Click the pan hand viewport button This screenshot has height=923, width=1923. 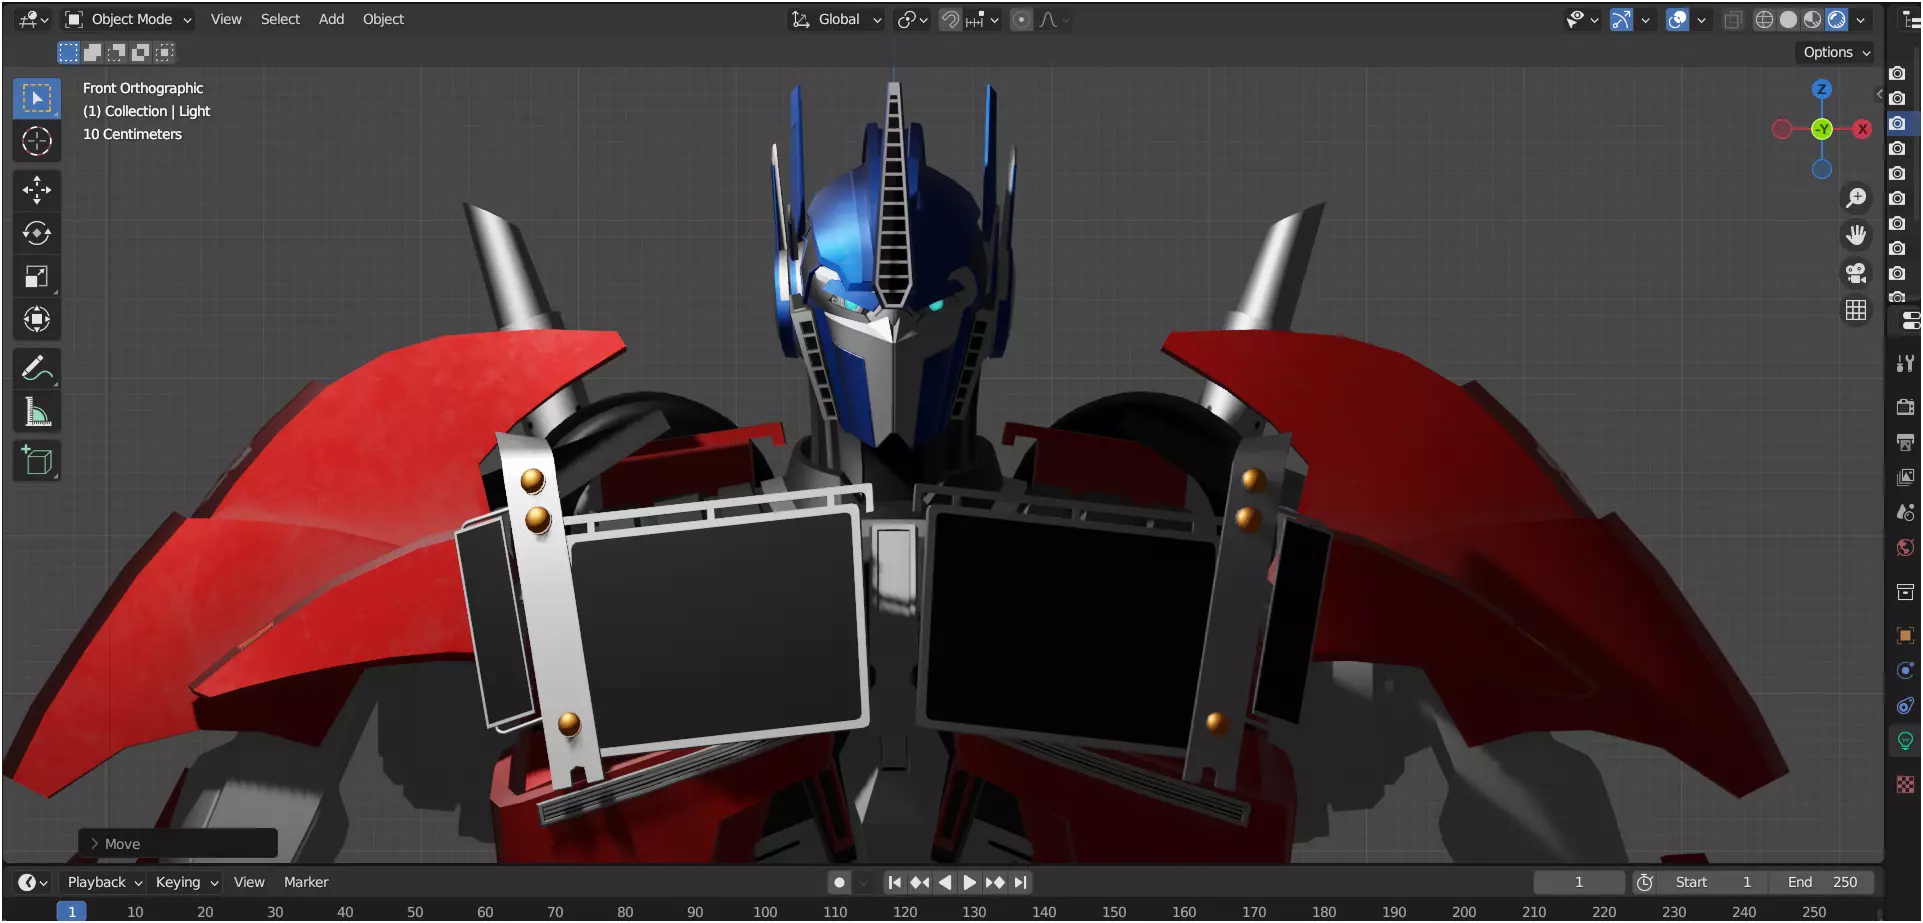coord(1856,235)
